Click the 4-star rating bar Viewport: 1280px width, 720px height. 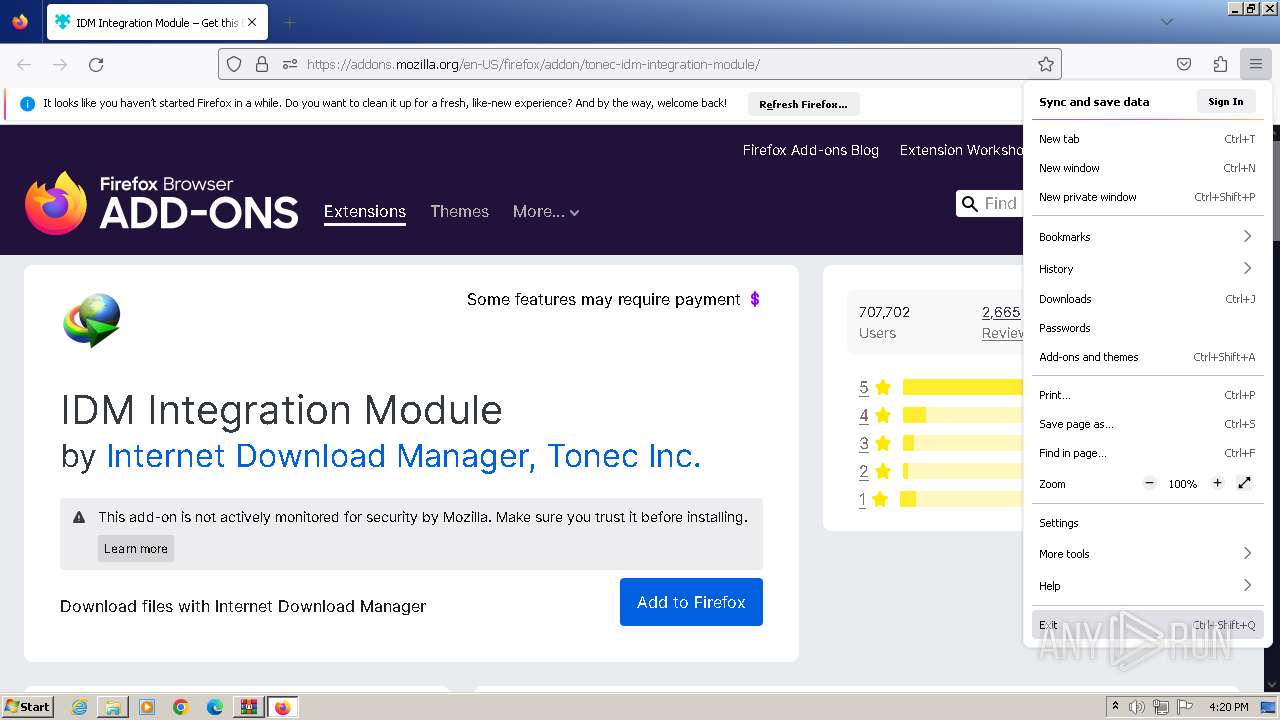(x=962, y=415)
